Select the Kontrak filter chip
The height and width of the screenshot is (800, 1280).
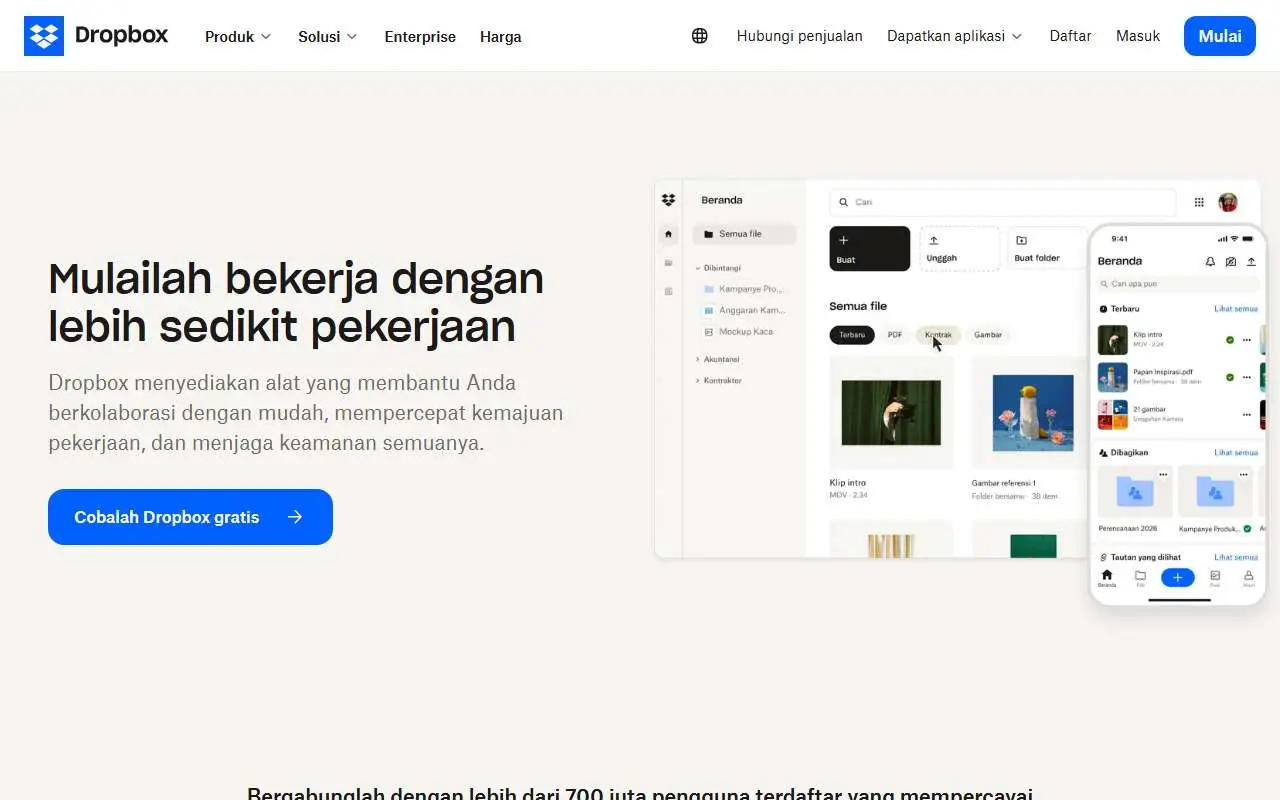pyautogui.click(x=938, y=335)
